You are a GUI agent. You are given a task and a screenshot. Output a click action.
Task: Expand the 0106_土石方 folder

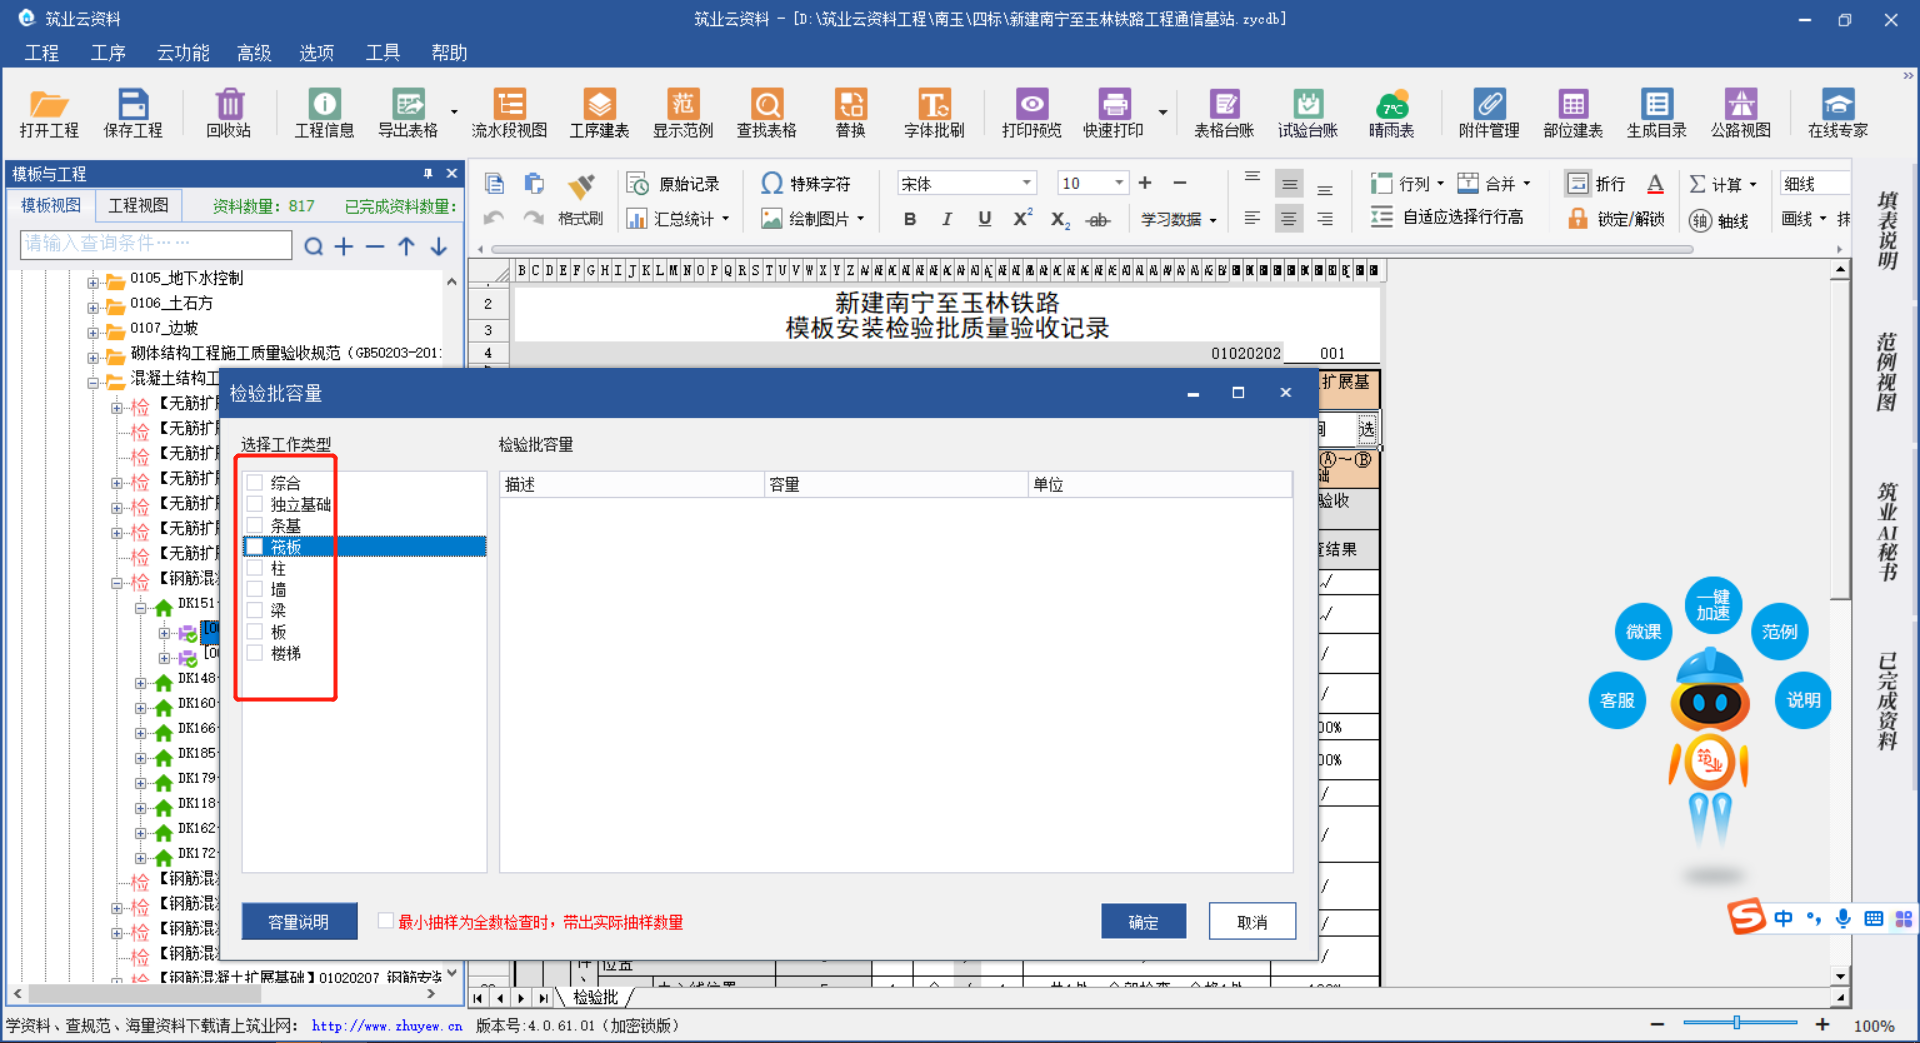click(93, 307)
